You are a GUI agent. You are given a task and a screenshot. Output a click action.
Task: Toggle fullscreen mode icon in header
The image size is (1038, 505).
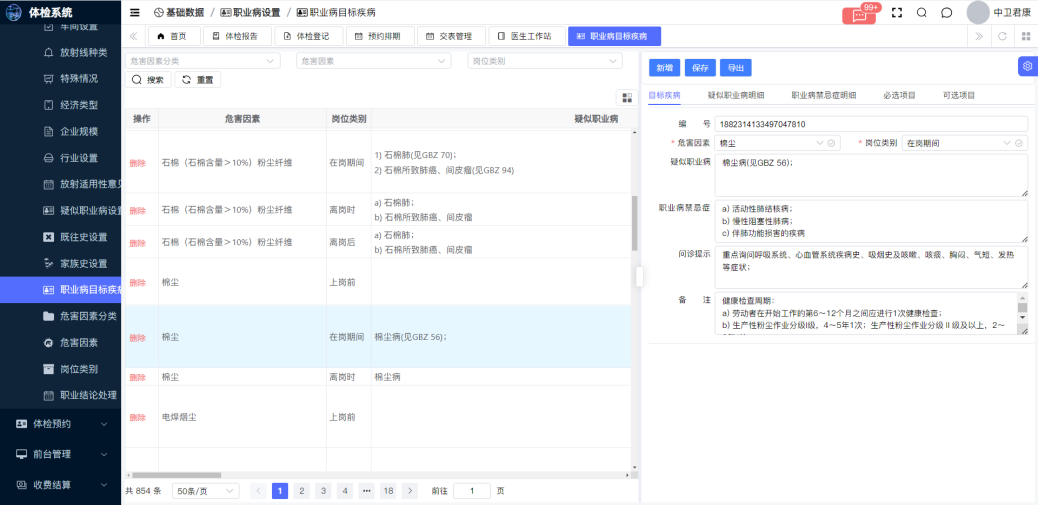click(x=896, y=13)
